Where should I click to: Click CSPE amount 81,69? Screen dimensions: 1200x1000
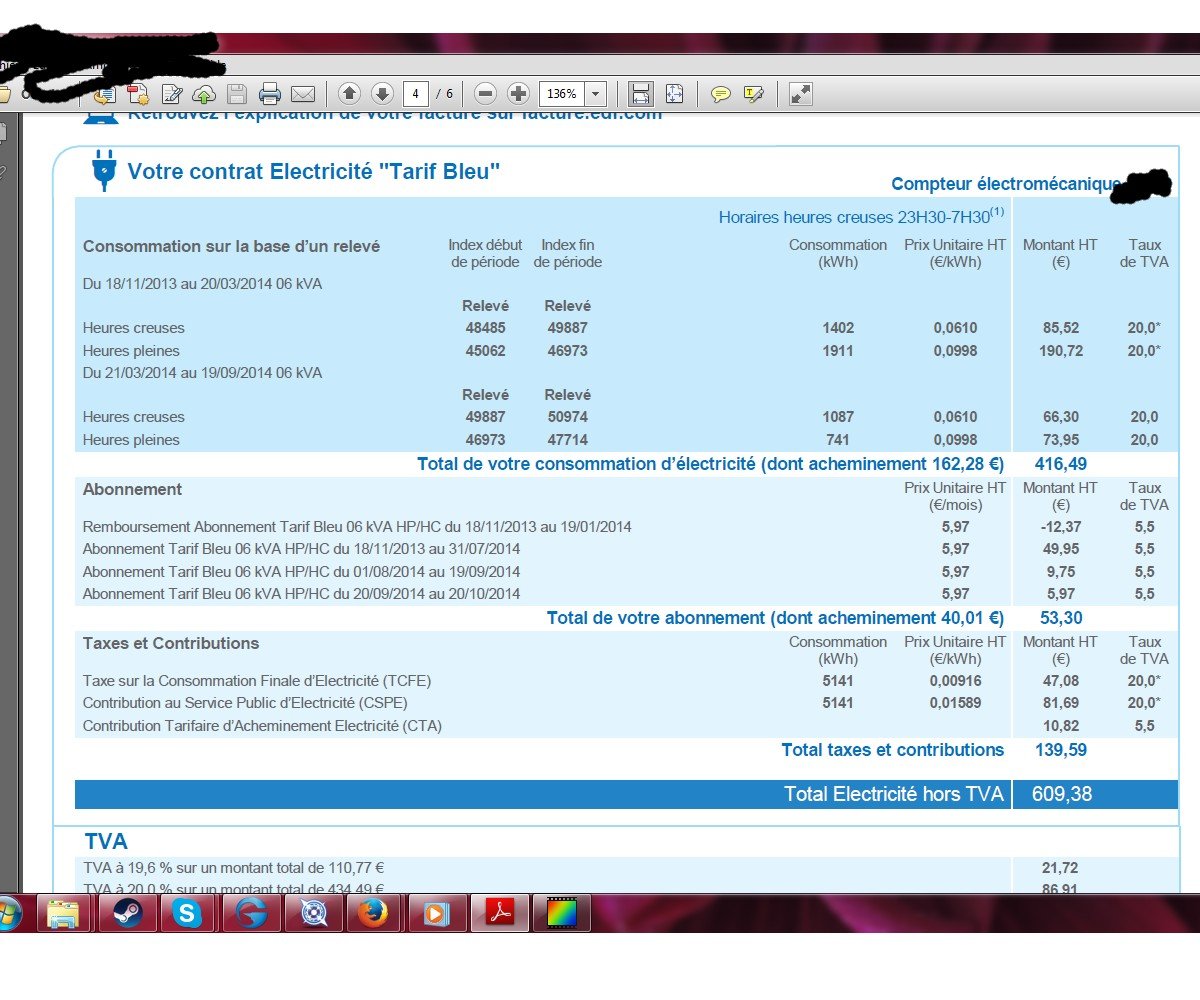tap(1061, 703)
